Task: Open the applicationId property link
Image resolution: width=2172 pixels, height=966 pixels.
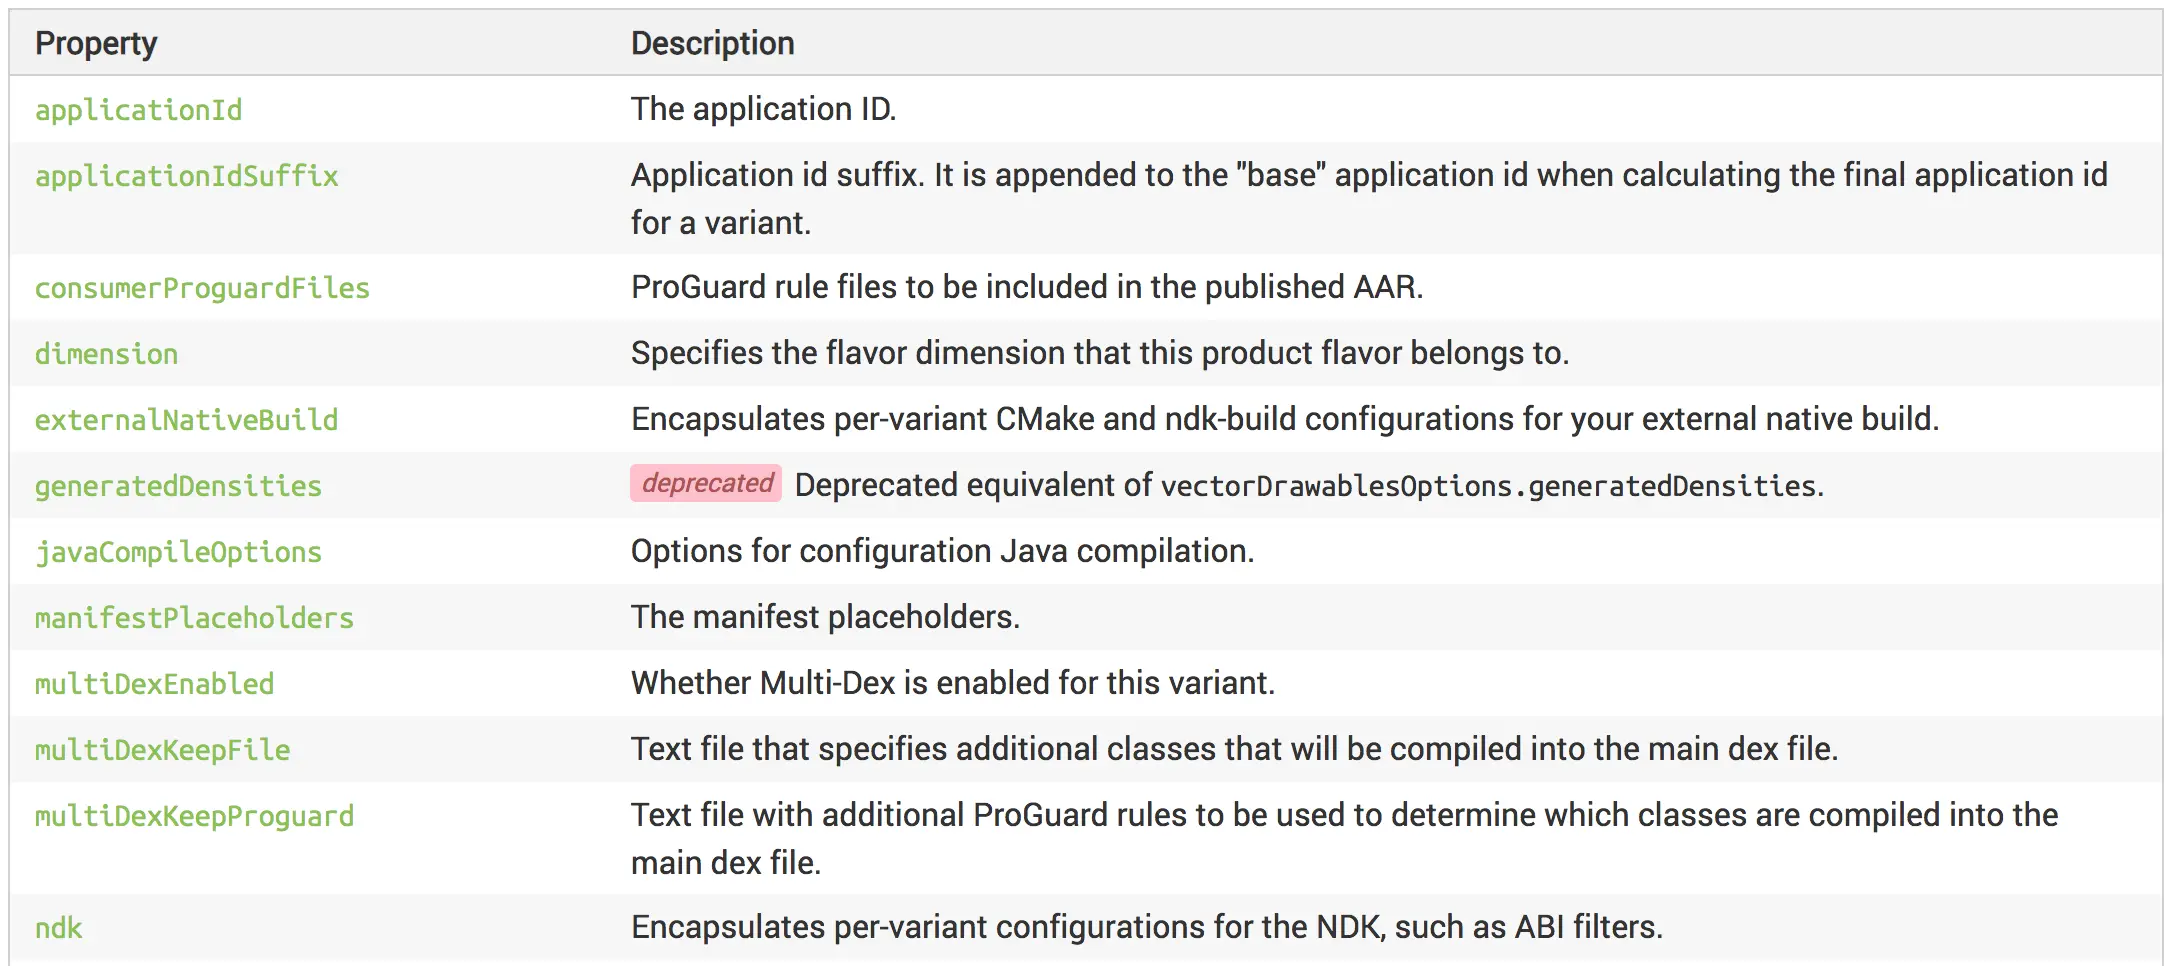Action: coord(139,110)
